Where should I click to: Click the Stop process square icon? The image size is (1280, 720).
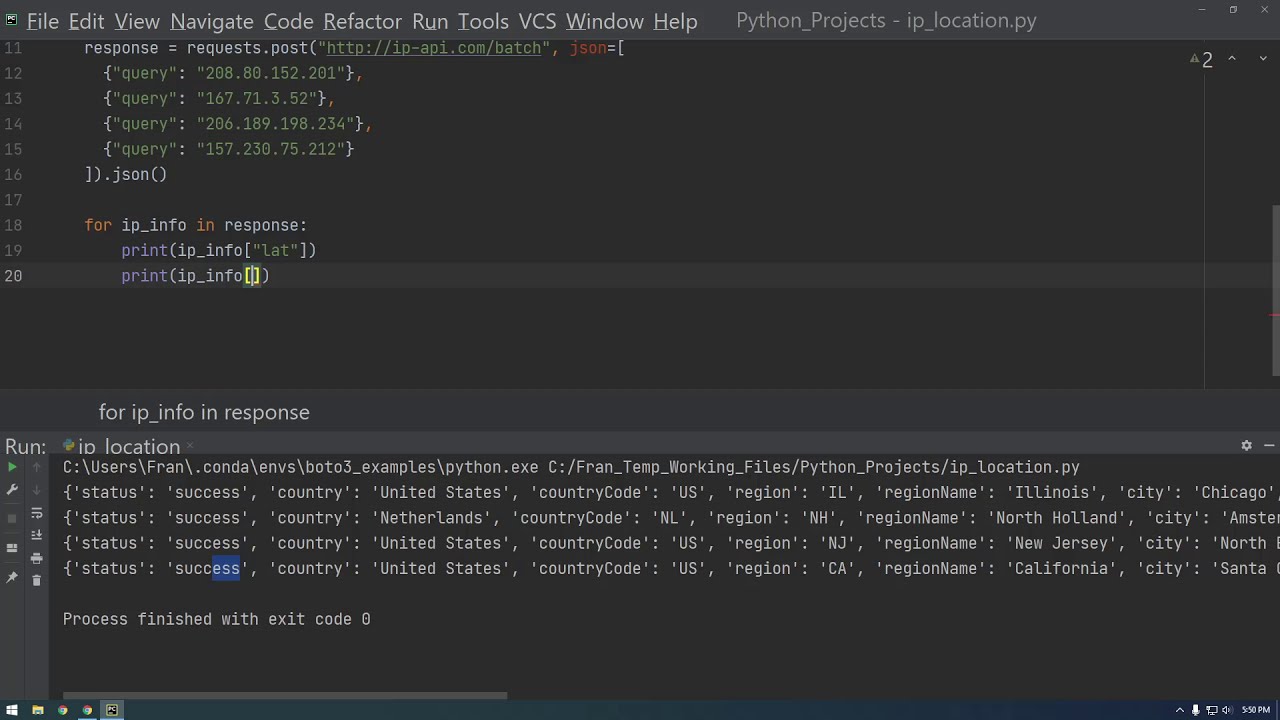tap(12, 518)
